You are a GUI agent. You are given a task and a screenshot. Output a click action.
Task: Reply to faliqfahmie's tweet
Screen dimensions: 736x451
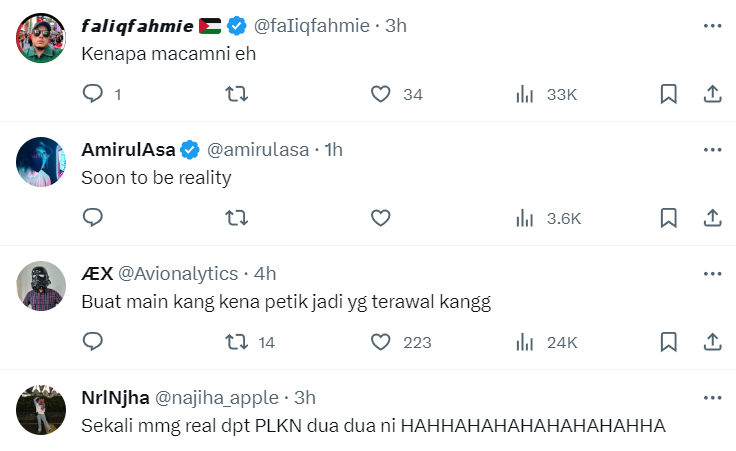[x=93, y=94]
